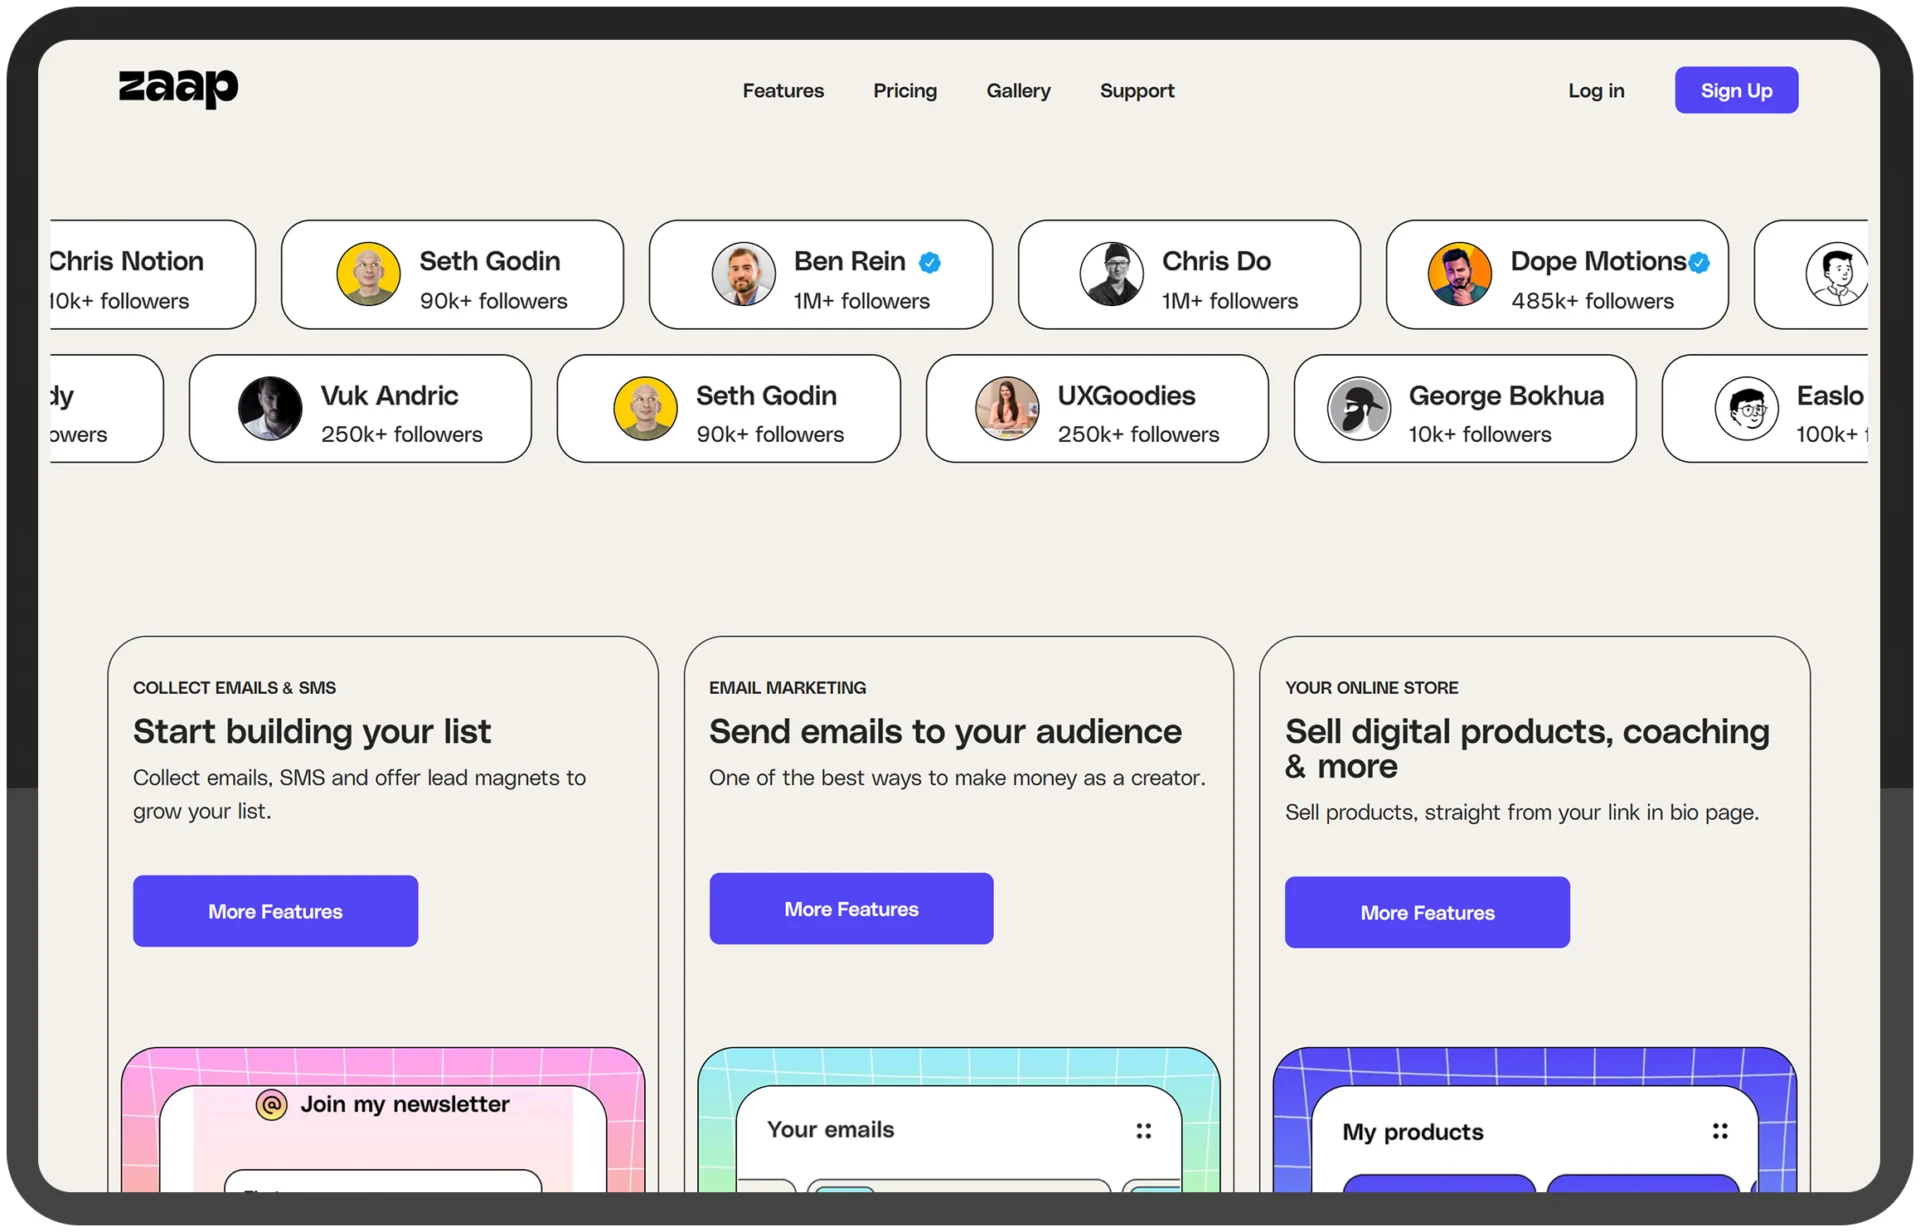Open the Features menu item
Viewport: 1920px width, 1232px height.
[783, 91]
